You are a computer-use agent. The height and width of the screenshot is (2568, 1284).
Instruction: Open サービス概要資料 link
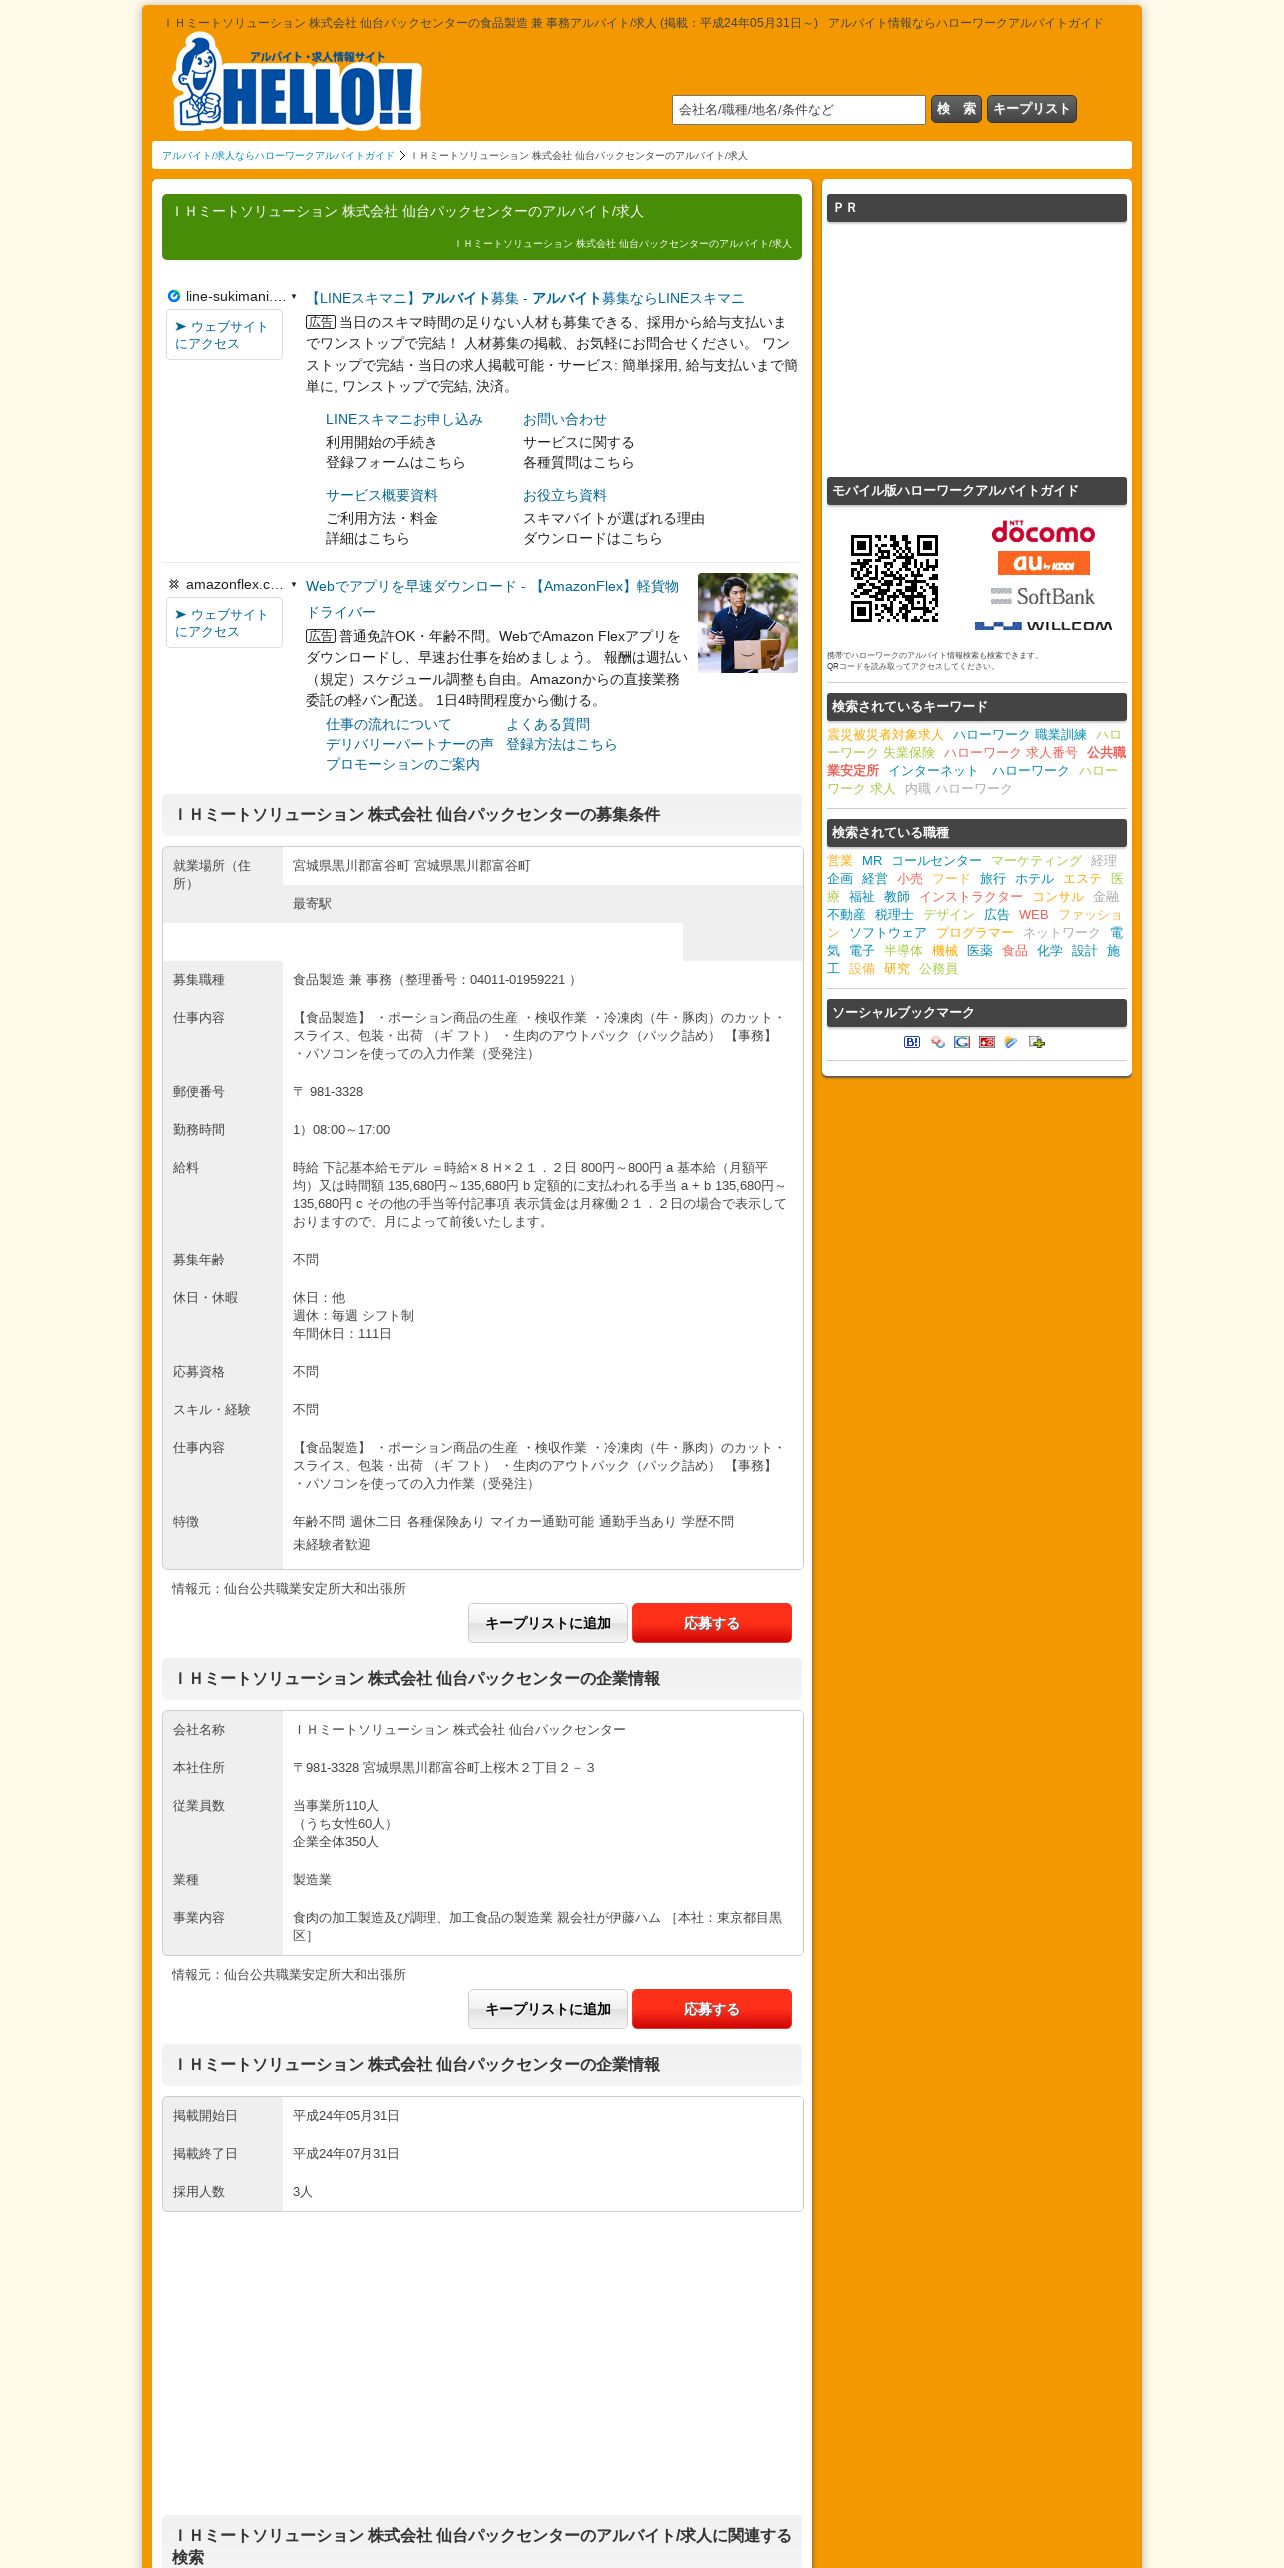382,495
